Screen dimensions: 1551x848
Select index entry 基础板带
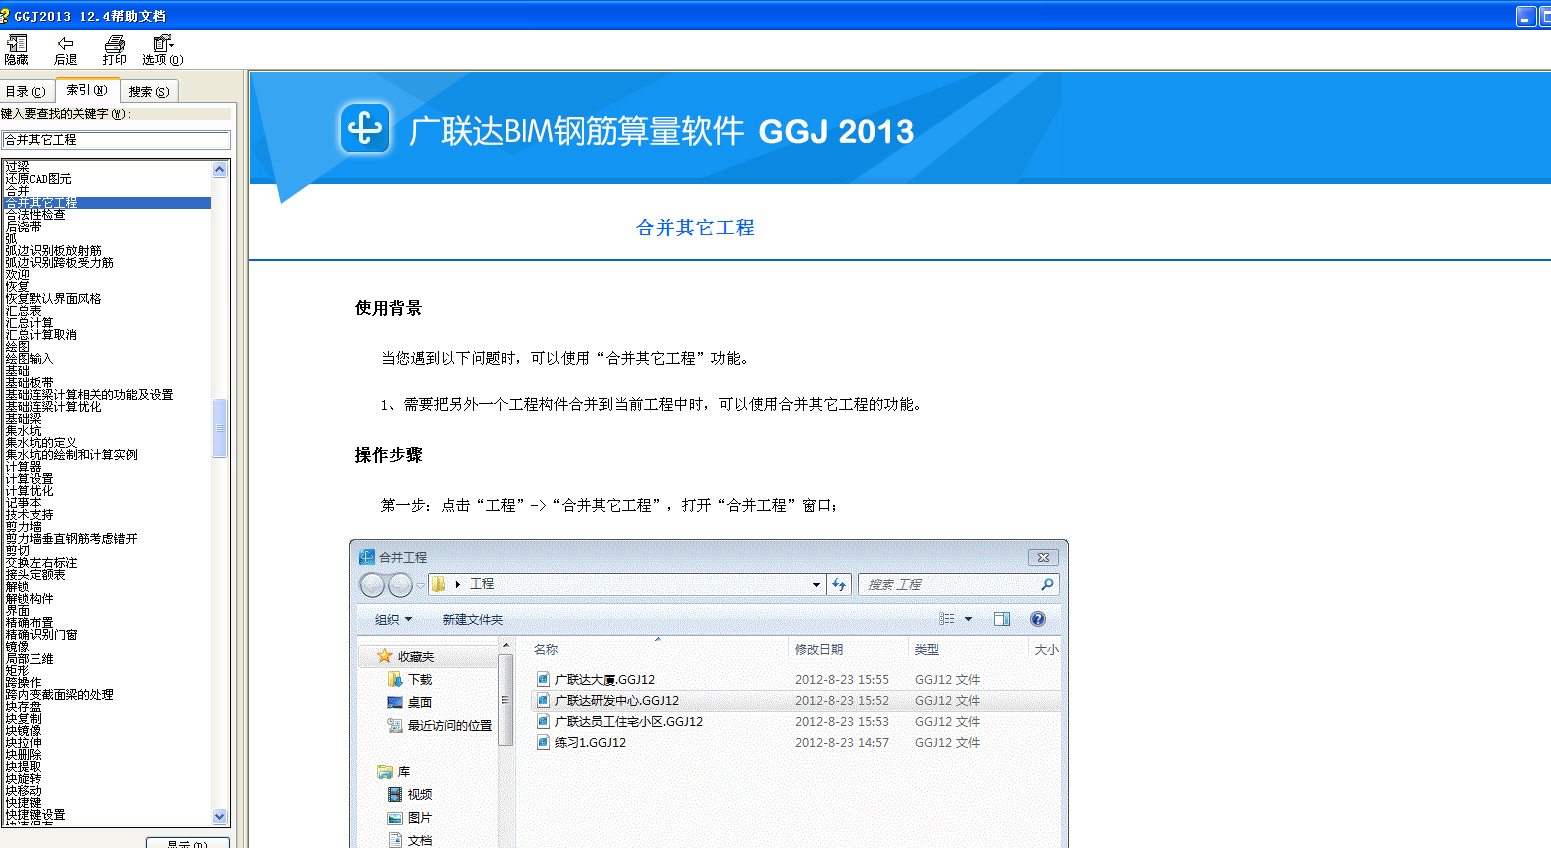tap(29, 383)
